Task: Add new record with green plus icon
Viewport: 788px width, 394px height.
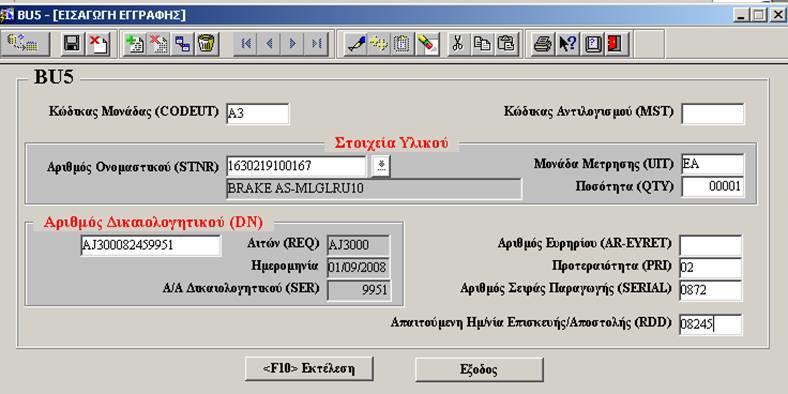Action: click(x=135, y=44)
